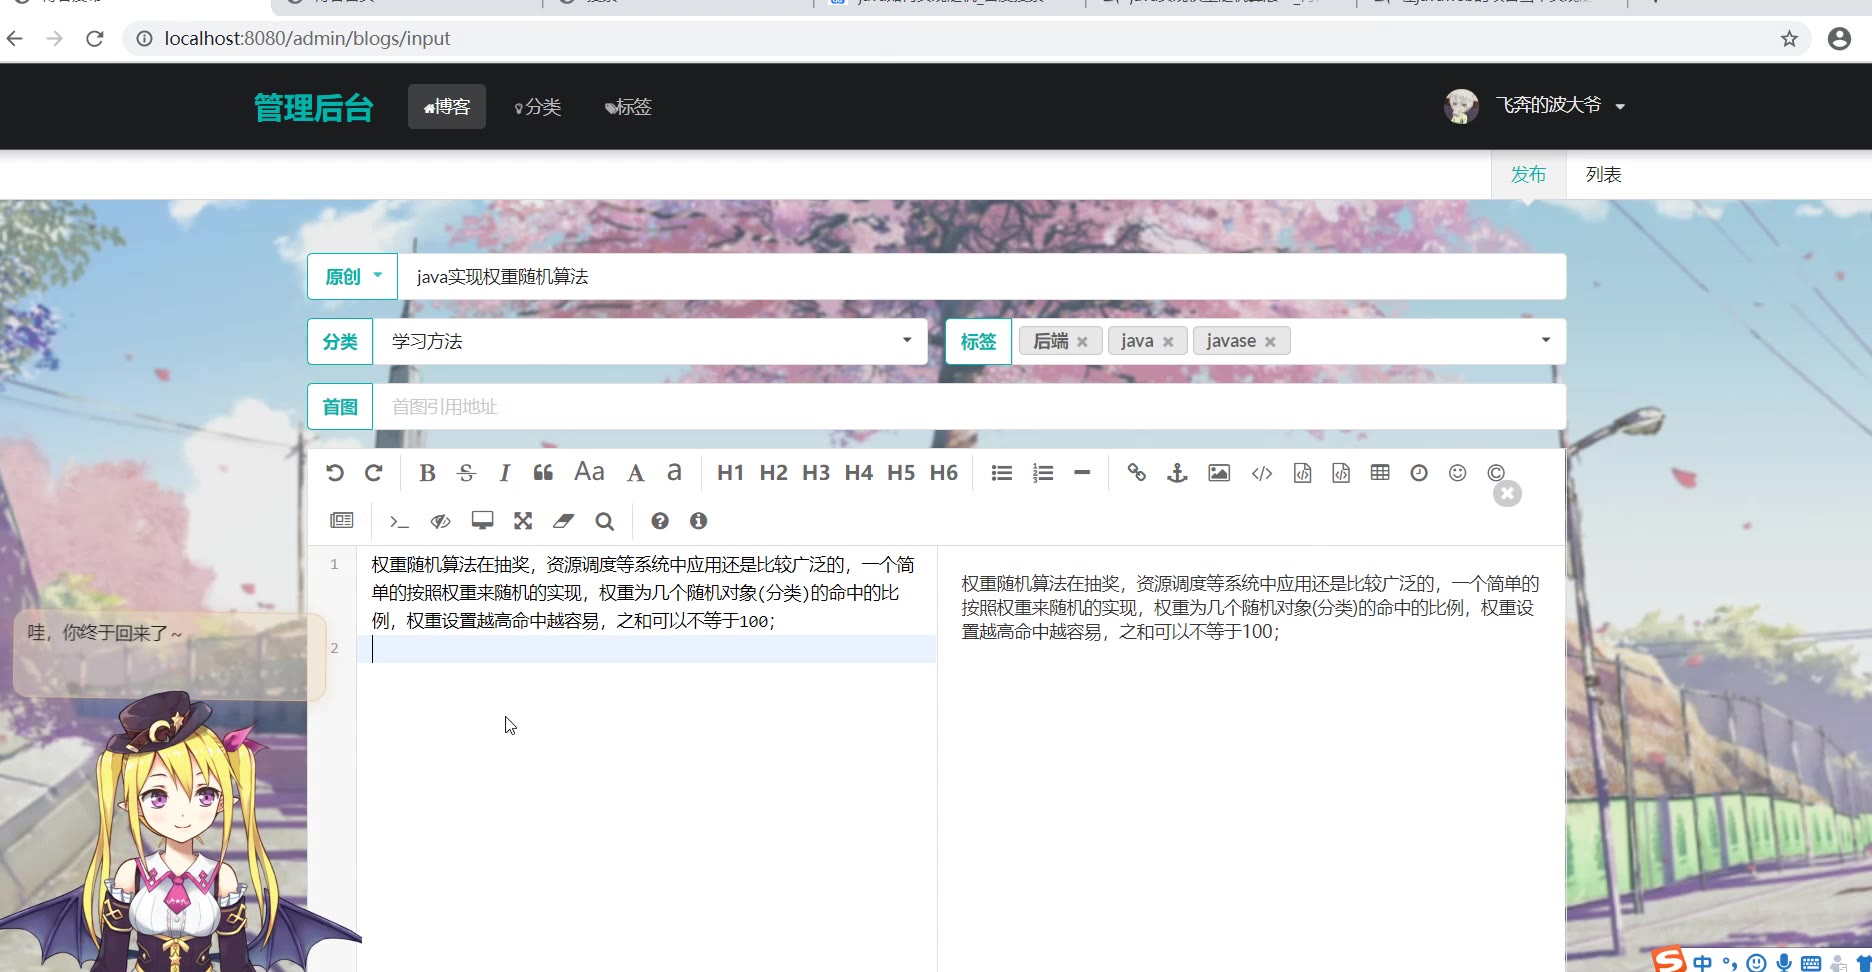Apply italic formatting
The height and width of the screenshot is (972, 1872).
[505, 473]
